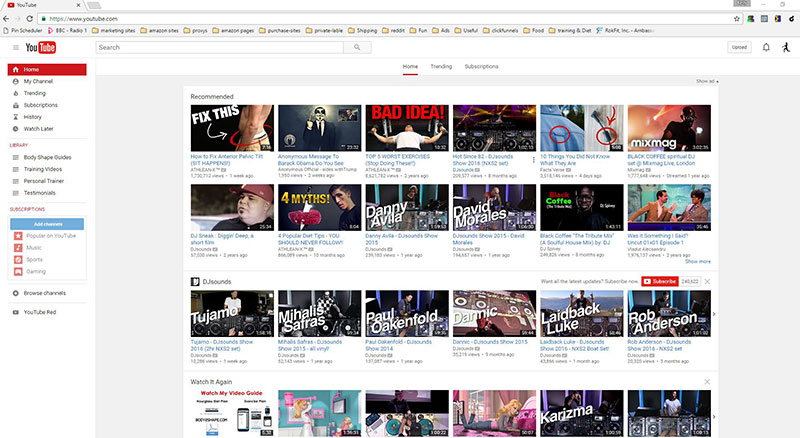Click the Search input field
The width and height of the screenshot is (800, 438).
(219, 47)
